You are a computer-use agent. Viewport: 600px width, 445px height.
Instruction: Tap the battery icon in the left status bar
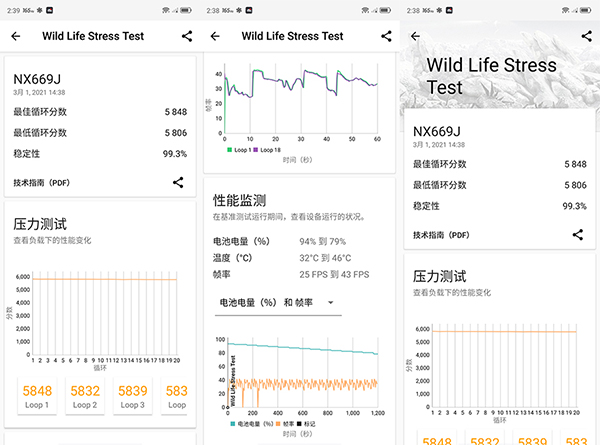click(x=187, y=9)
